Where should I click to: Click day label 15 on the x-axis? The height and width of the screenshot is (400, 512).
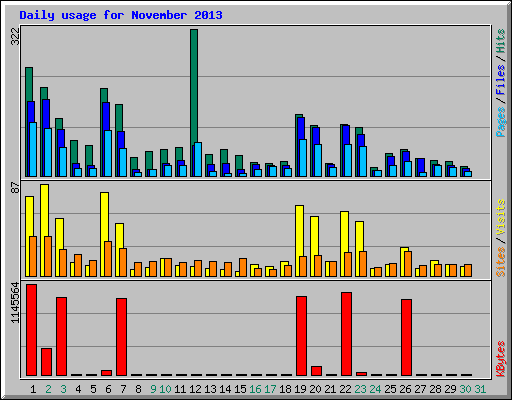[x=240, y=389]
